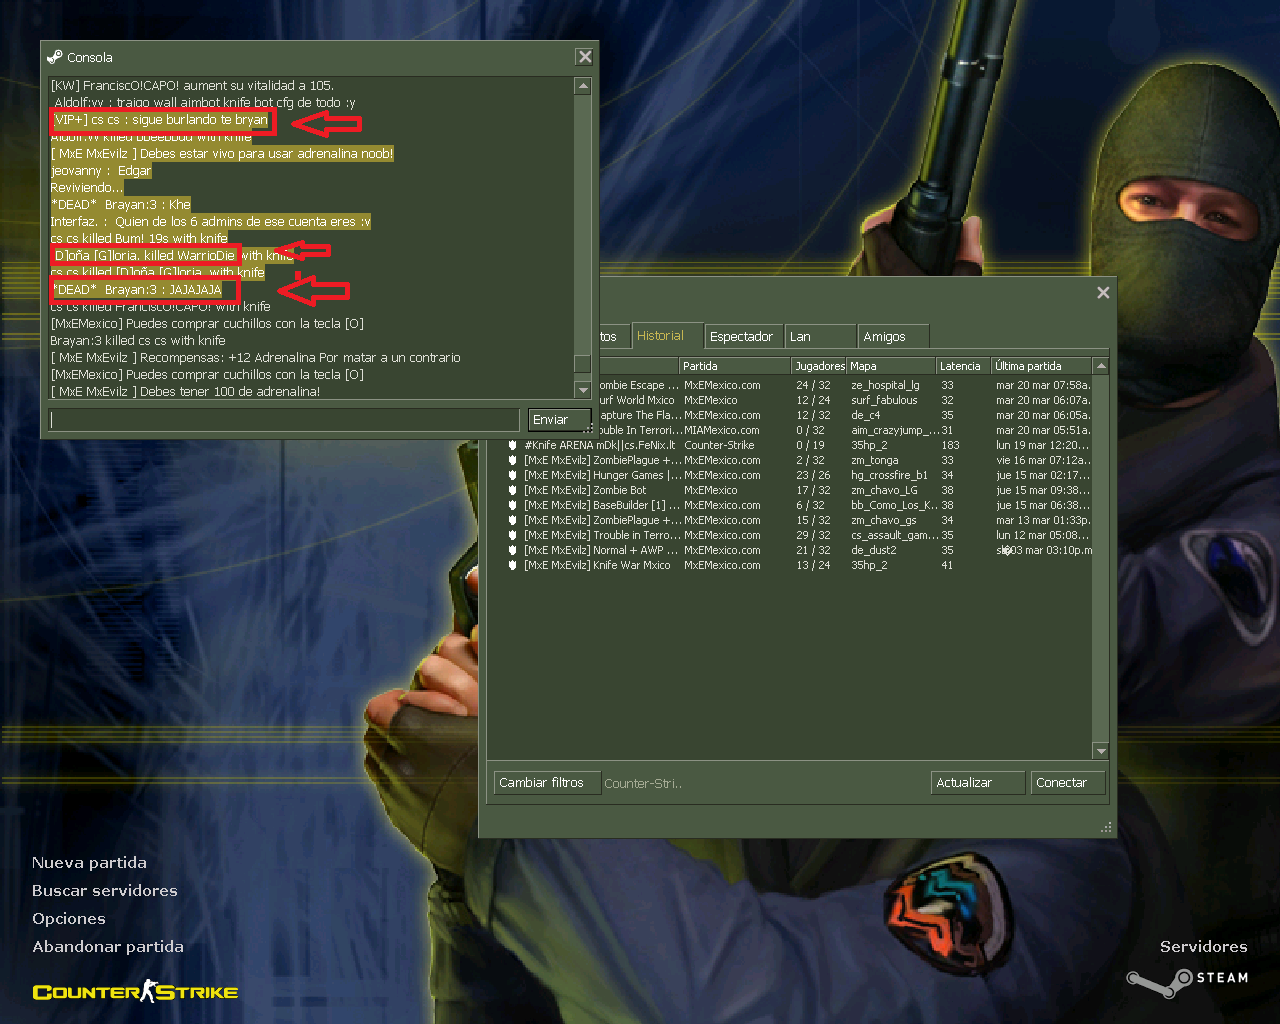The height and width of the screenshot is (1024, 1280).
Task: Click shield icon beside Trouble in Terro server
Action: [x=512, y=535]
